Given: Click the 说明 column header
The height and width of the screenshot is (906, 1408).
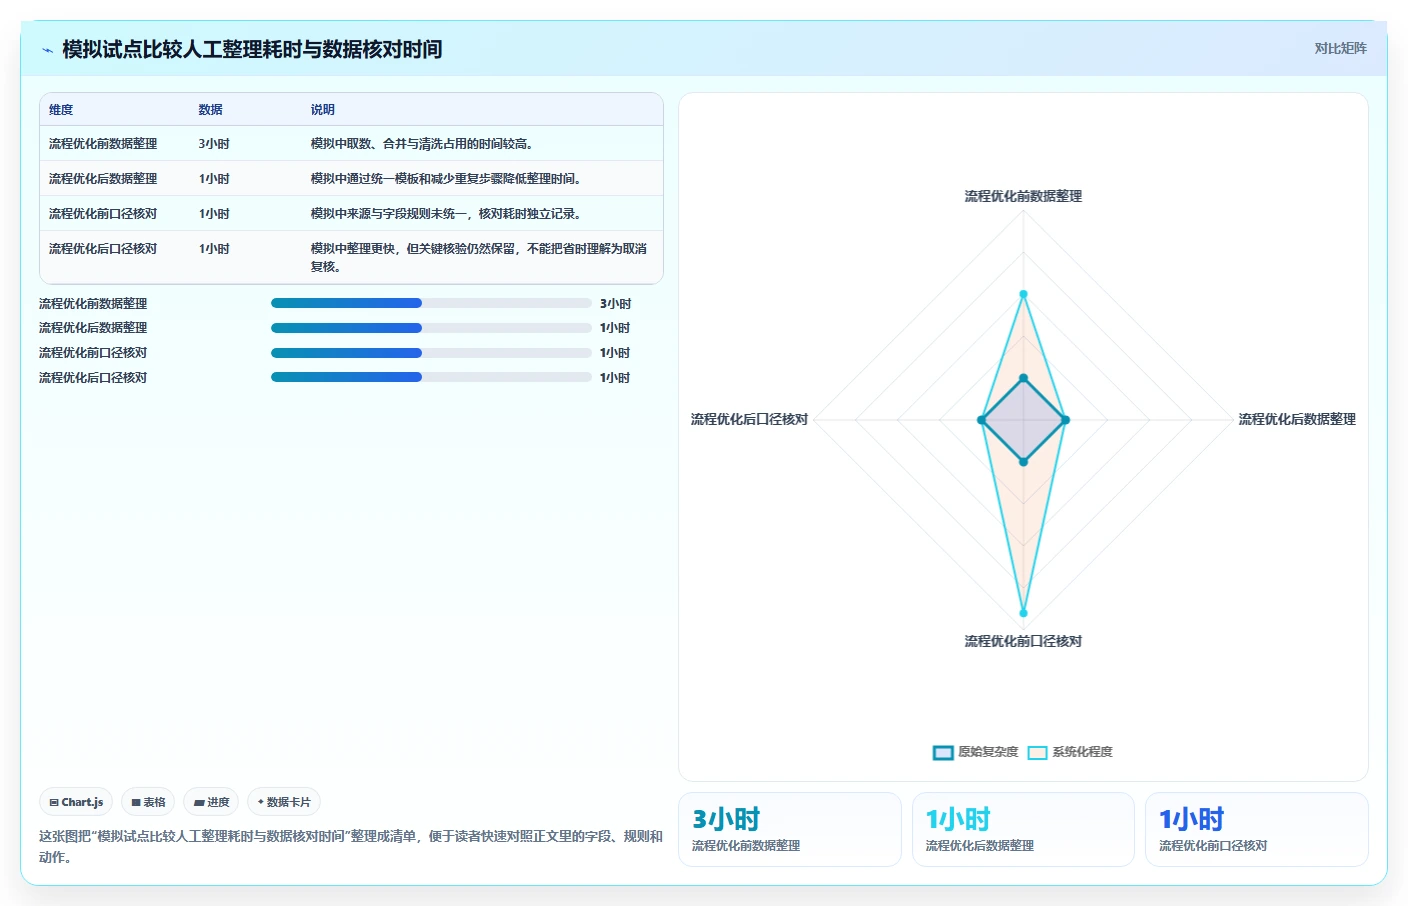Looking at the screenshot, I should tap(322, 110).
